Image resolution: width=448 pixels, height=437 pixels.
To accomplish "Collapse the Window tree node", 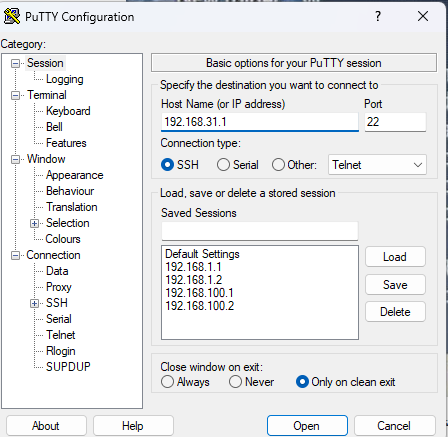I will [x=15, y=159].
